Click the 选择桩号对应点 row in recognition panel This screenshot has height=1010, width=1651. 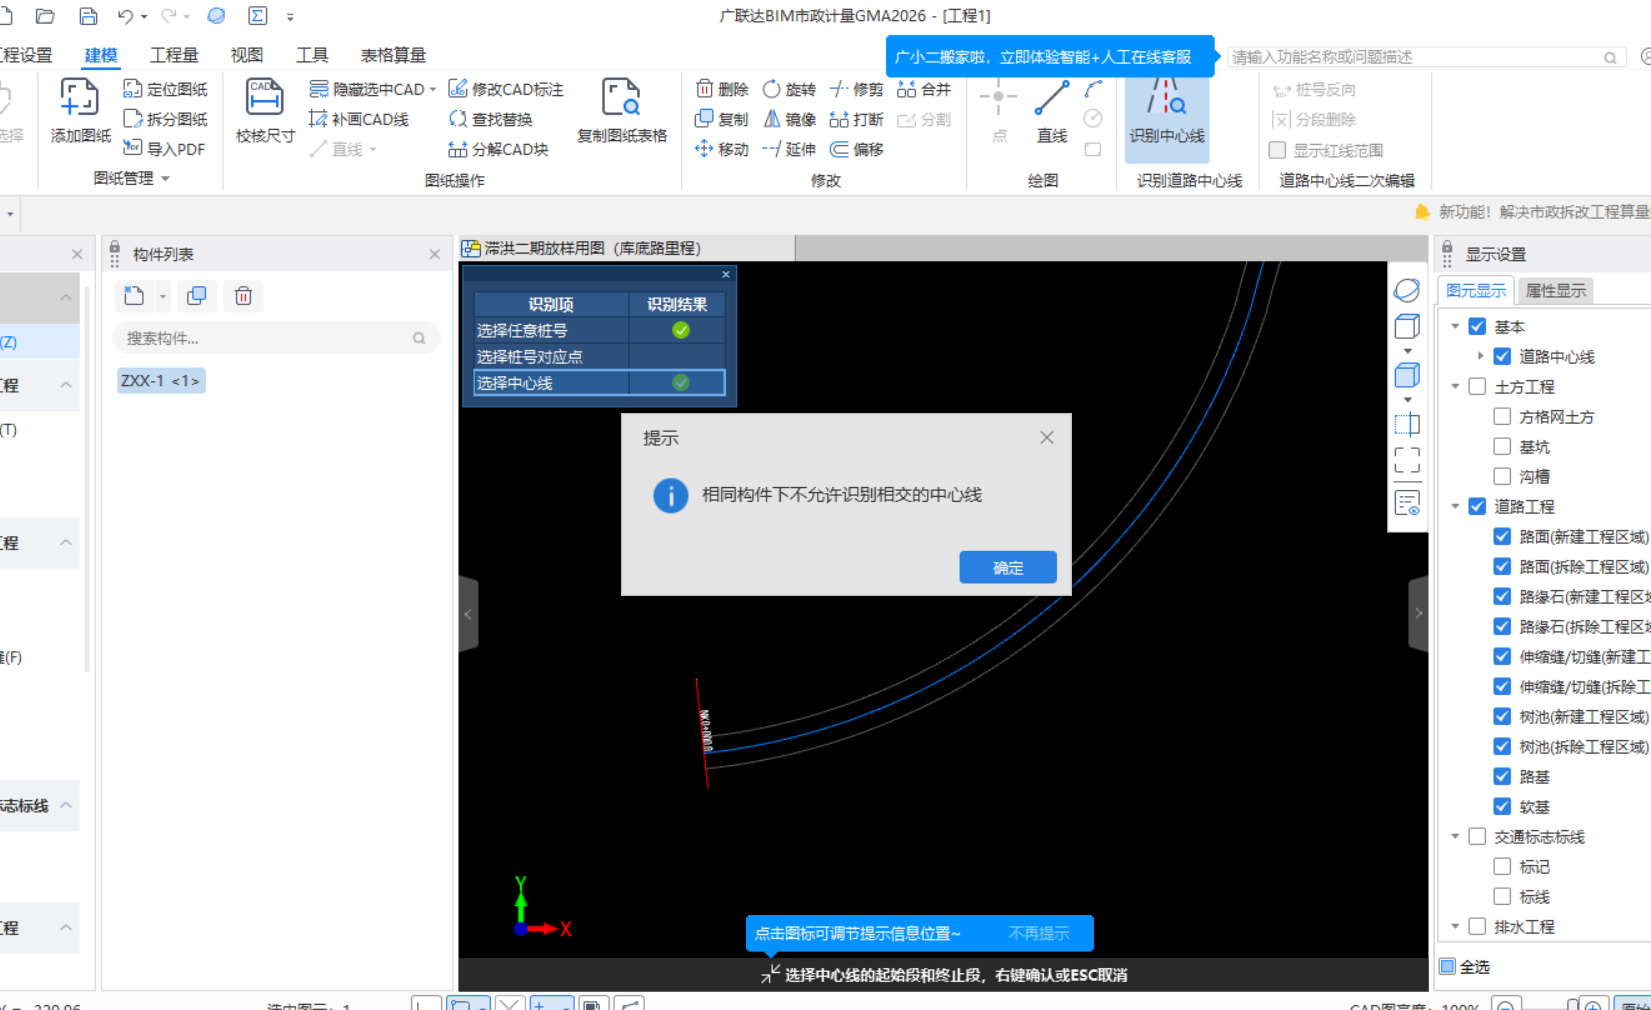pos(599,356)
